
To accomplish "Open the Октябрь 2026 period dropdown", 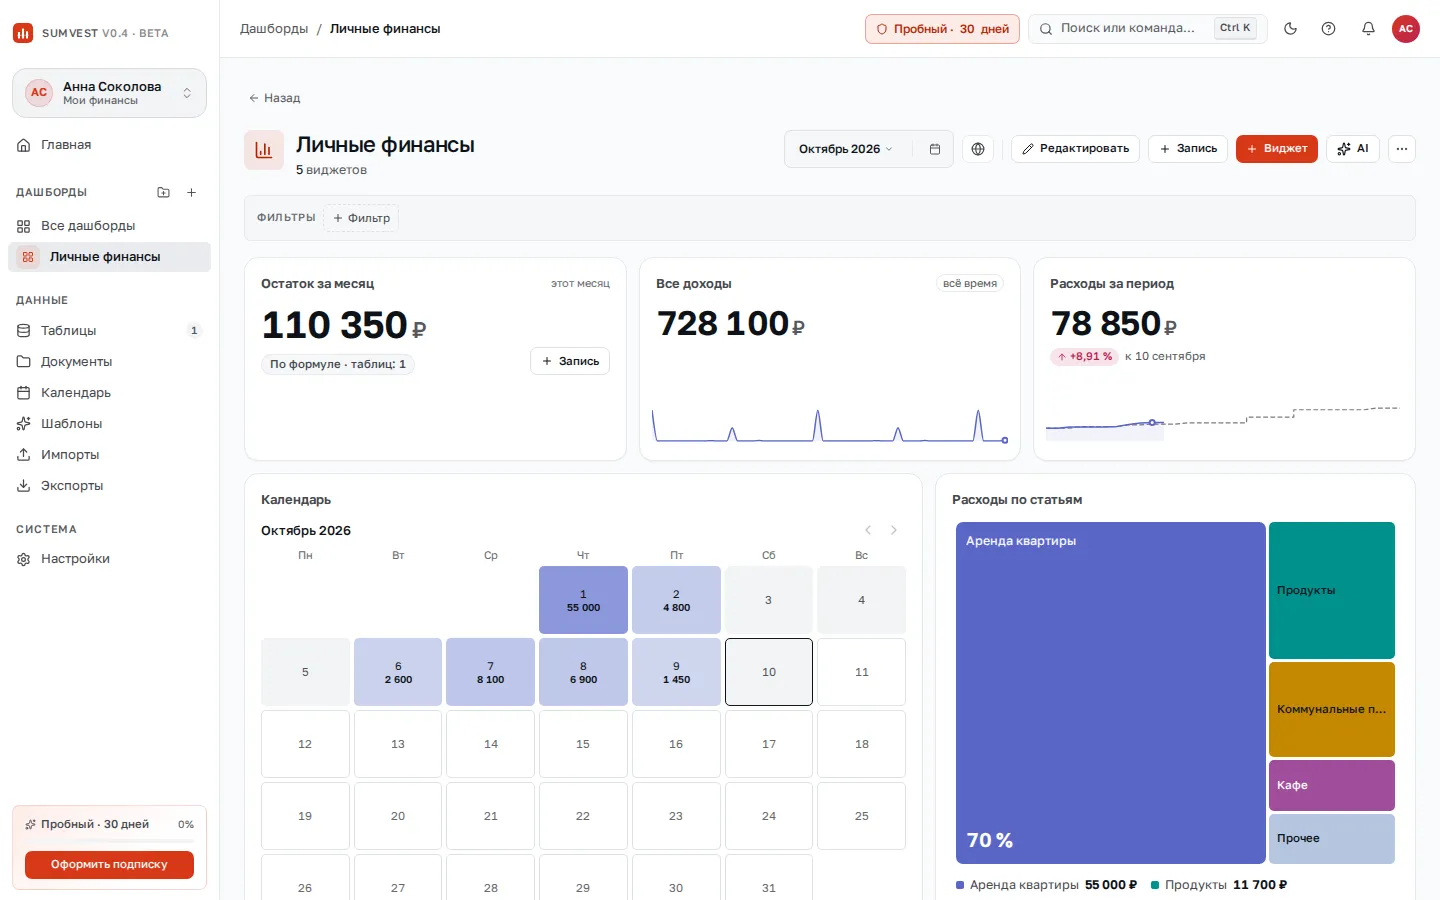I will pyautogui.click(x=846, y=149).
